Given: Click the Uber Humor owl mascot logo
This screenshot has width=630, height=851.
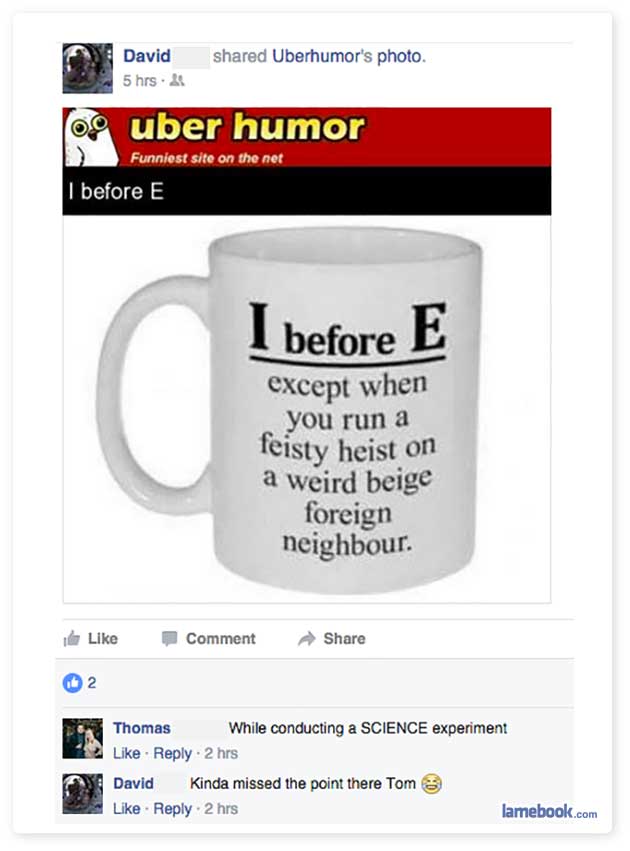Looking at the screenshot, I should click(x=91, y=137).
